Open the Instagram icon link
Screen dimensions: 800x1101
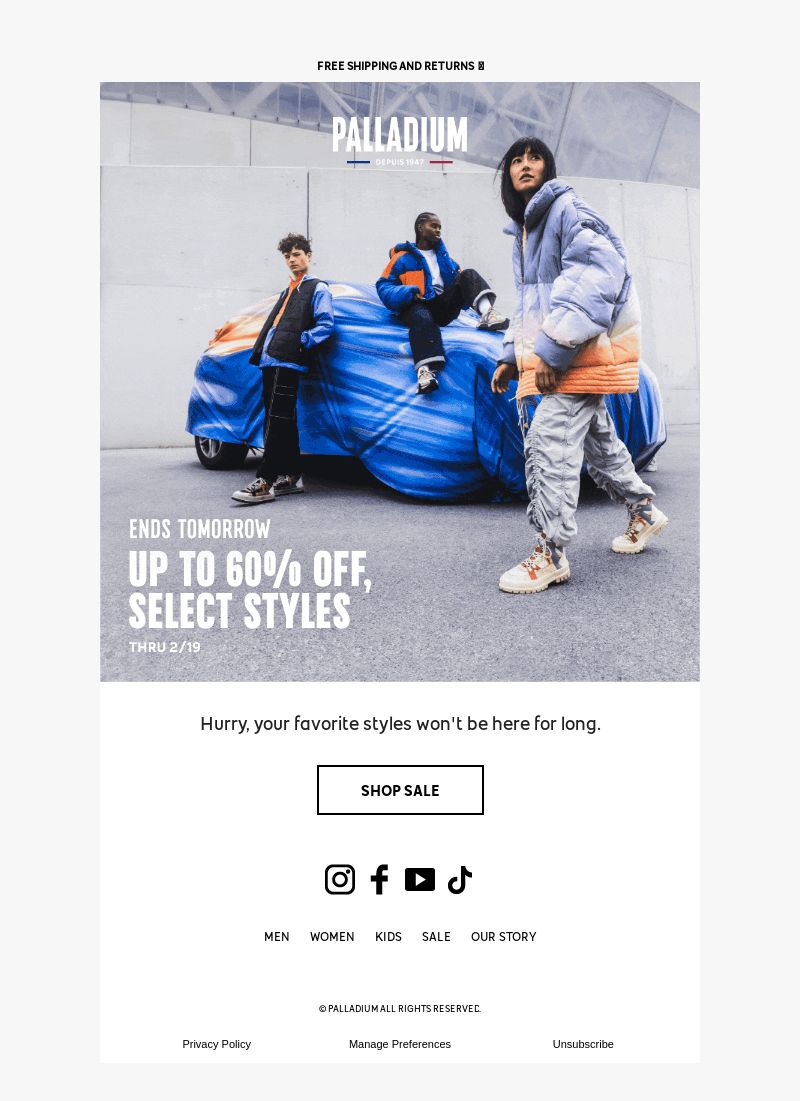340,879
